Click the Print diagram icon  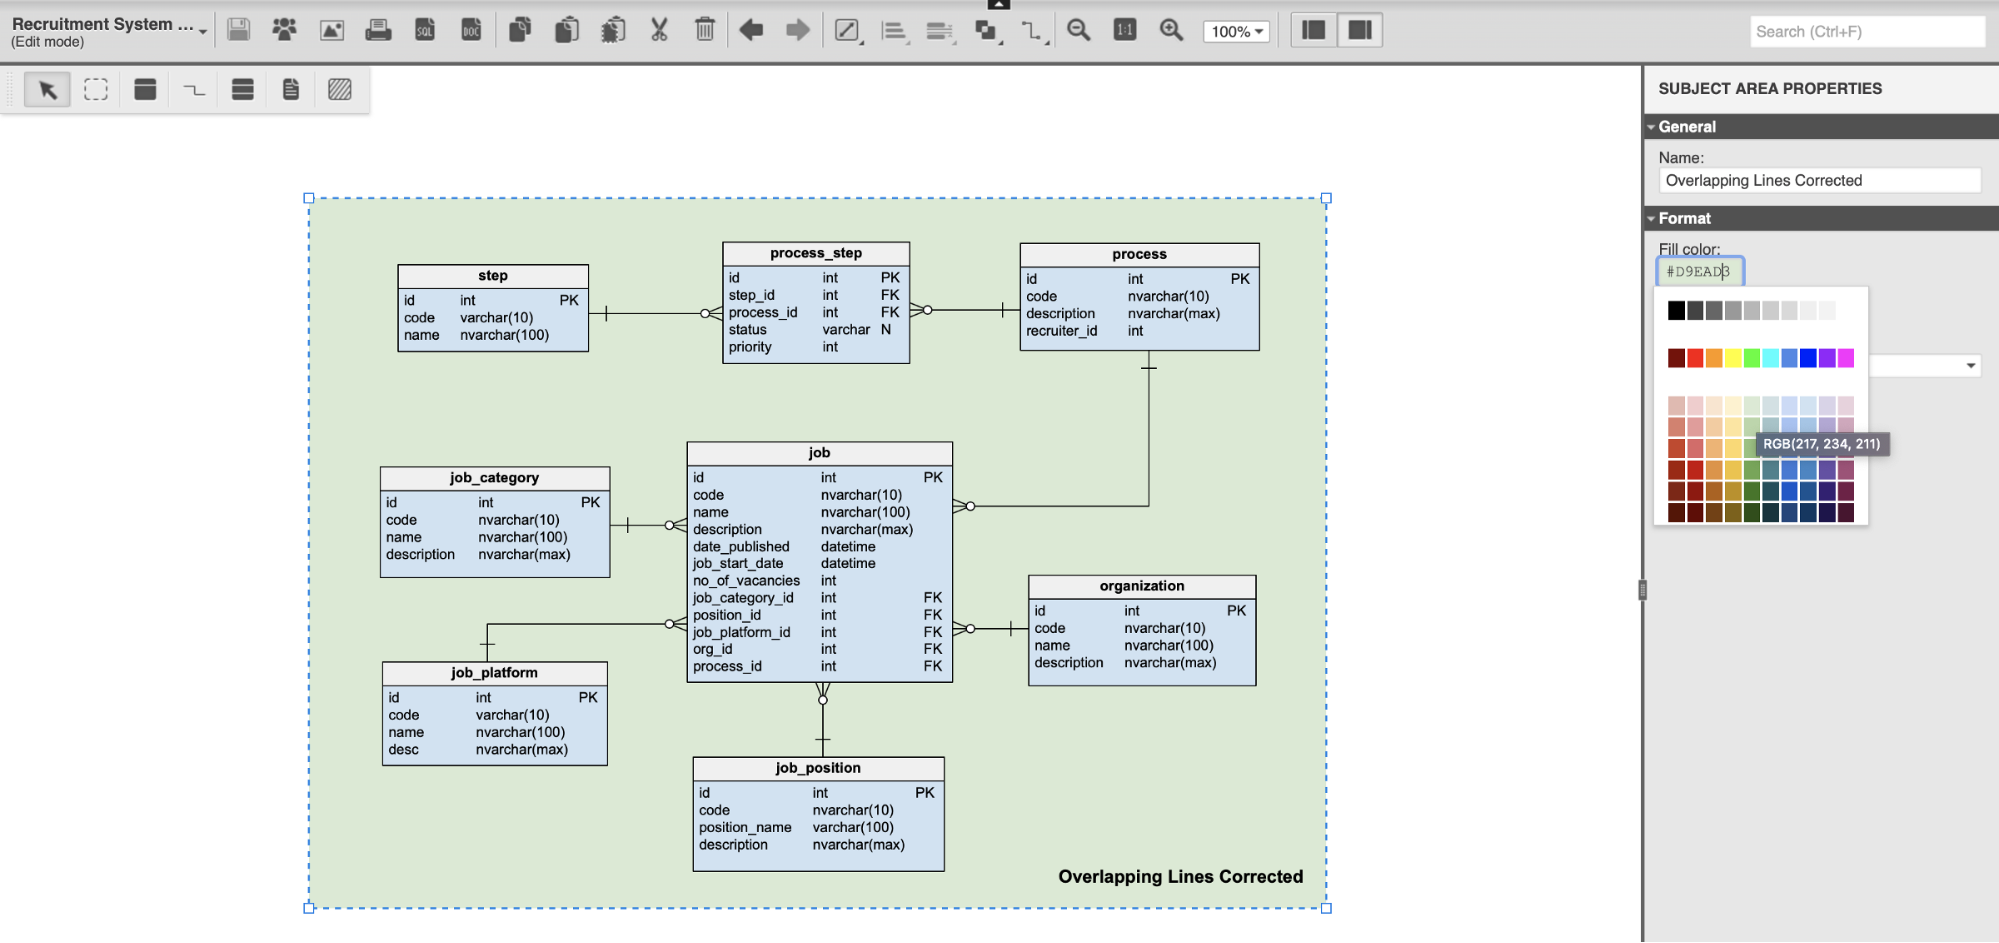click(x=378, y=30)
